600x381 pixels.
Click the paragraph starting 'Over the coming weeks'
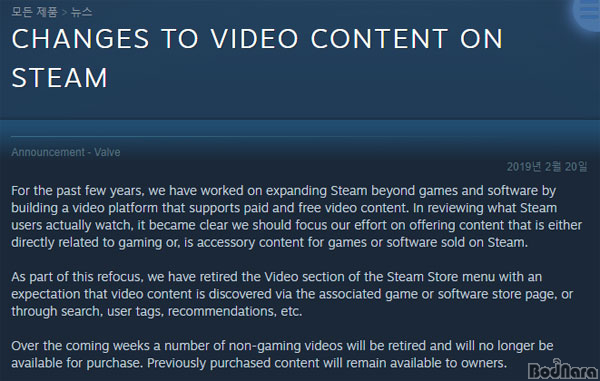click(282, 355)
